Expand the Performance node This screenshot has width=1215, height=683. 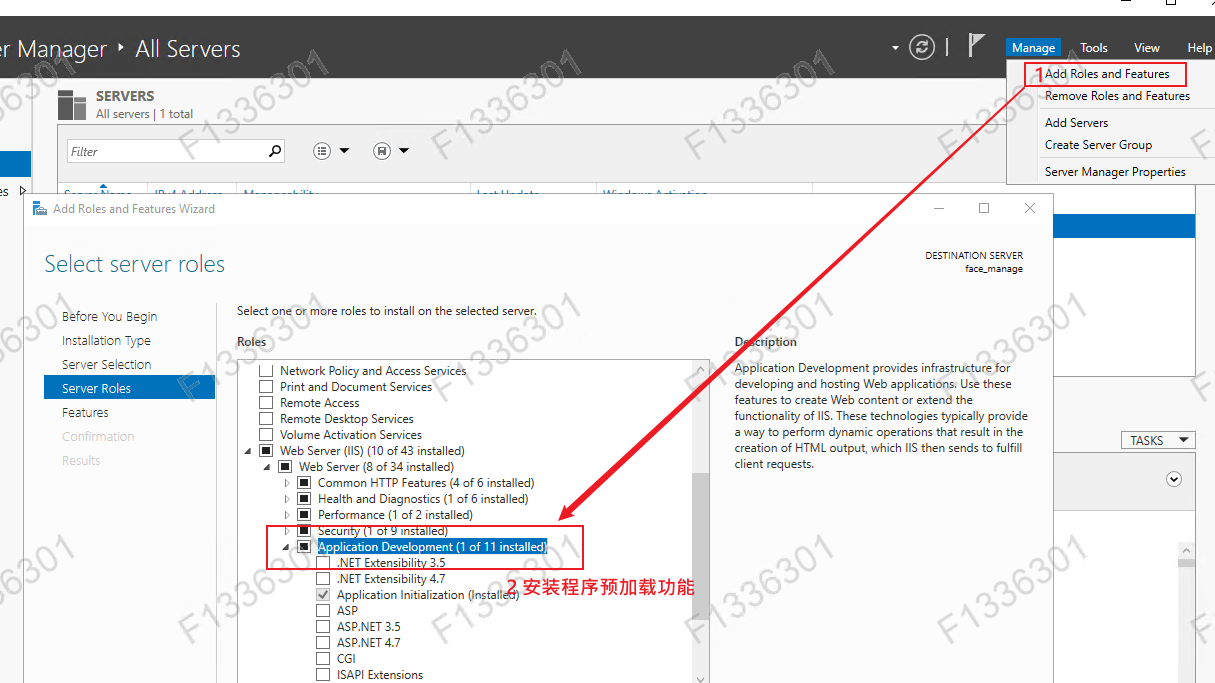click(286, 515)
